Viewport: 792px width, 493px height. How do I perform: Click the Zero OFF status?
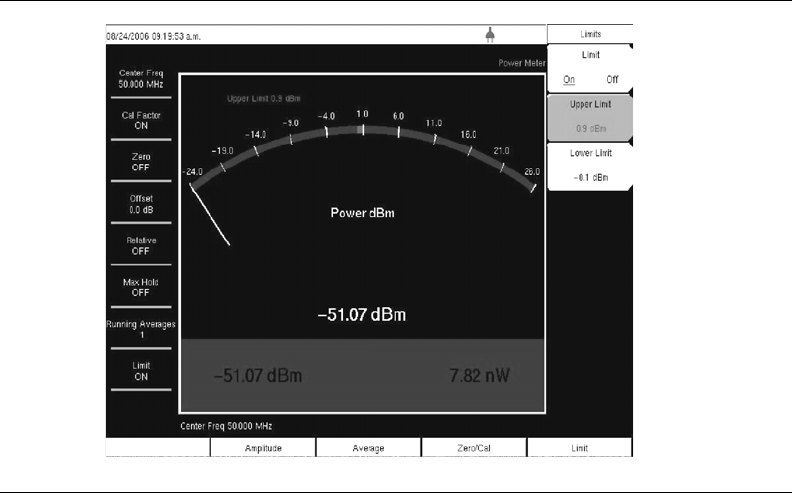(x=141, y=162)
